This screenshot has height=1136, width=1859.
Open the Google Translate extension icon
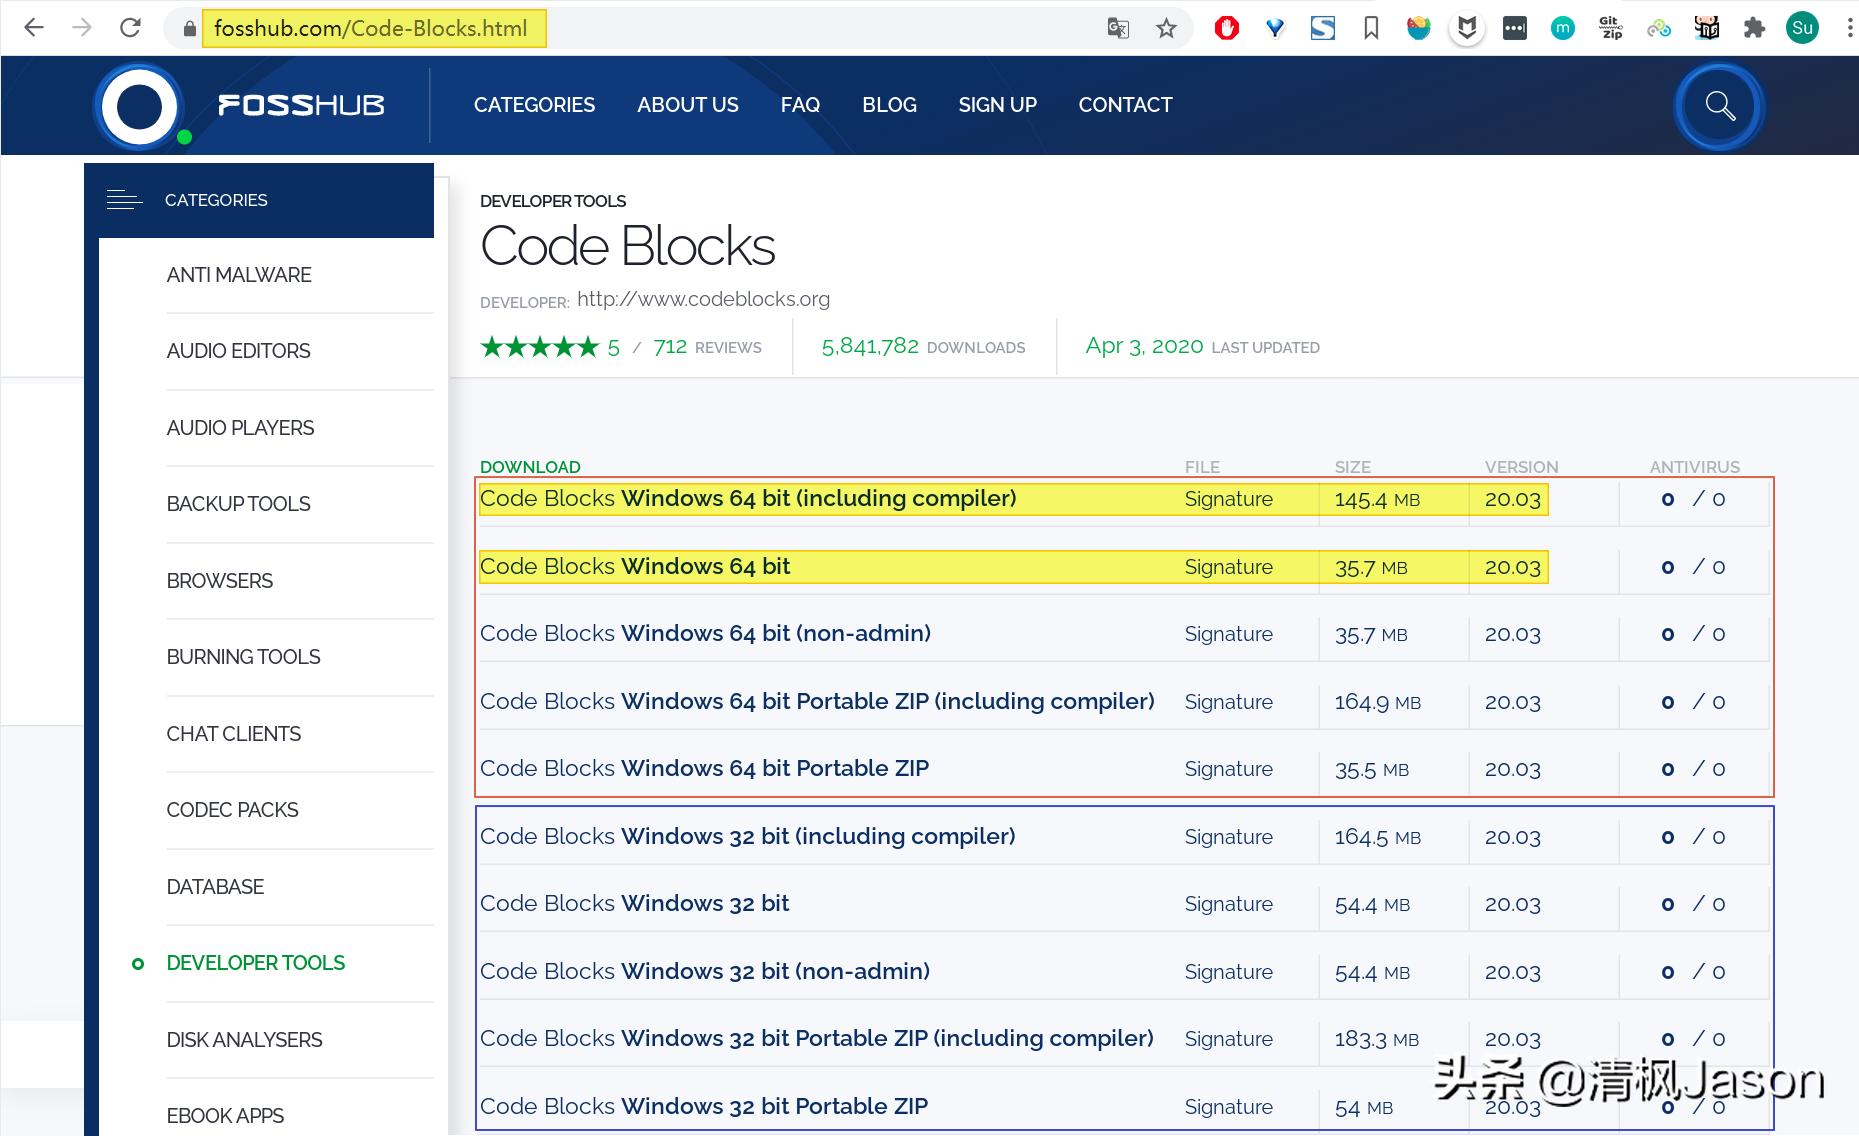(1117, 28)
